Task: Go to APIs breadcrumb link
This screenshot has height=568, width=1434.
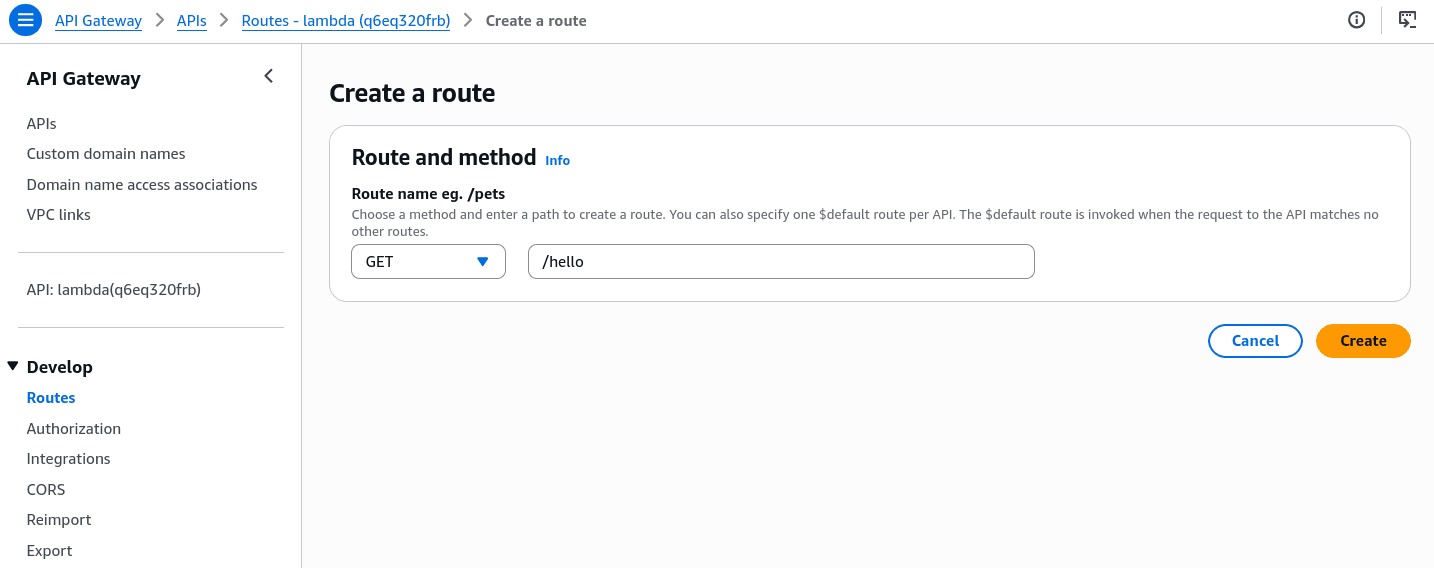Action: (x=191, y=20)
